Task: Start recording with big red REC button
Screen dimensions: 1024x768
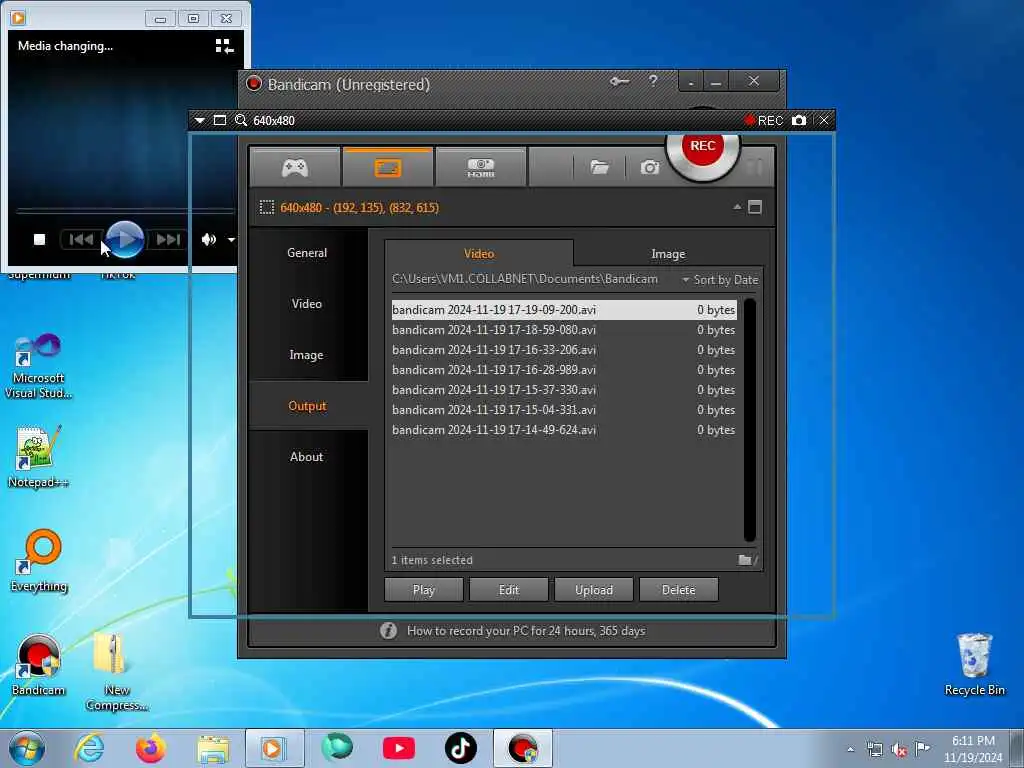Action: pos(703,148)
